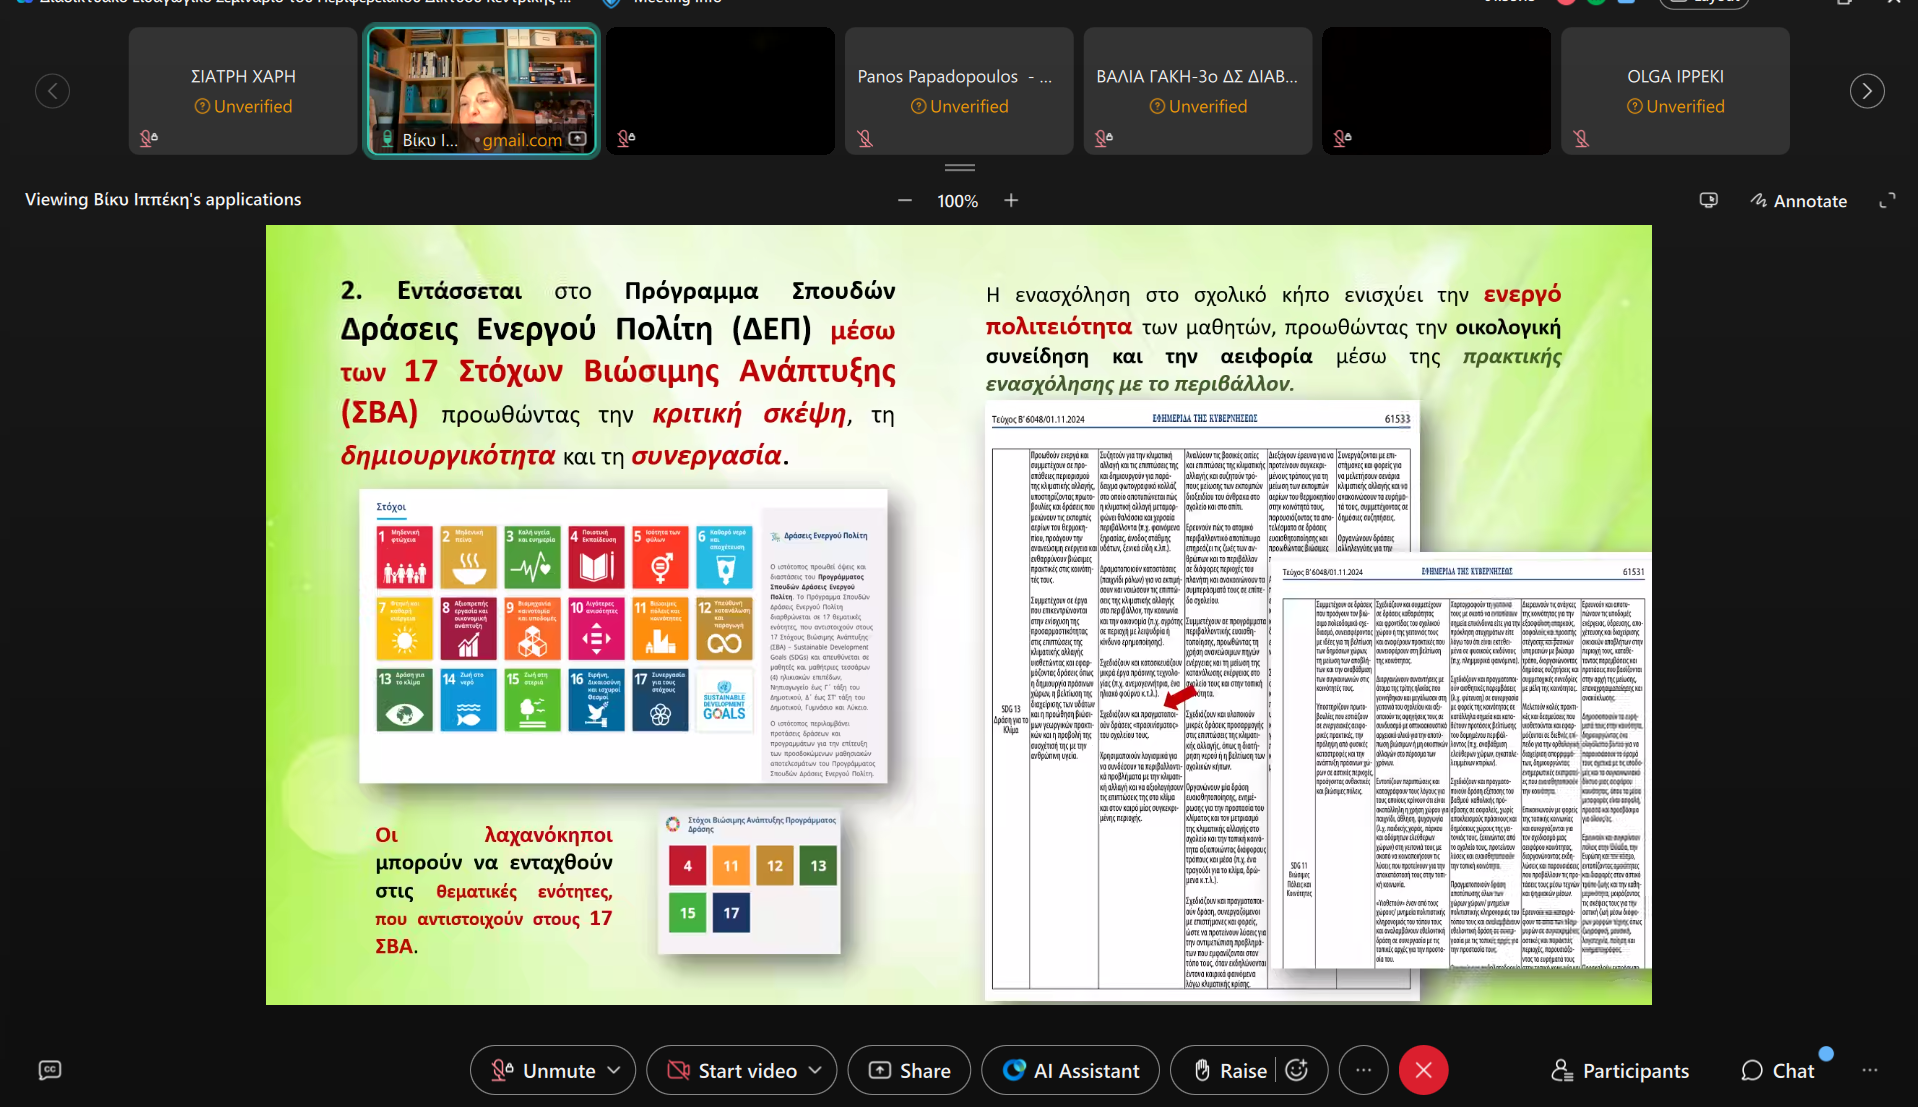Viewport: 1918px width, 1107px height.
Task: Open the closed captions icon
Action: pos(50,1070)
